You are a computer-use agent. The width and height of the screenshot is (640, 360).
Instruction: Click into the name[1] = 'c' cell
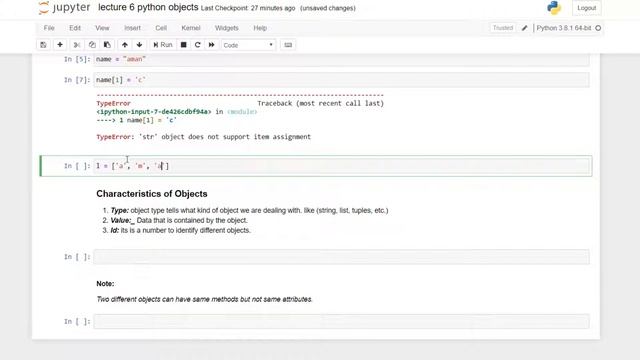[341, 80]
